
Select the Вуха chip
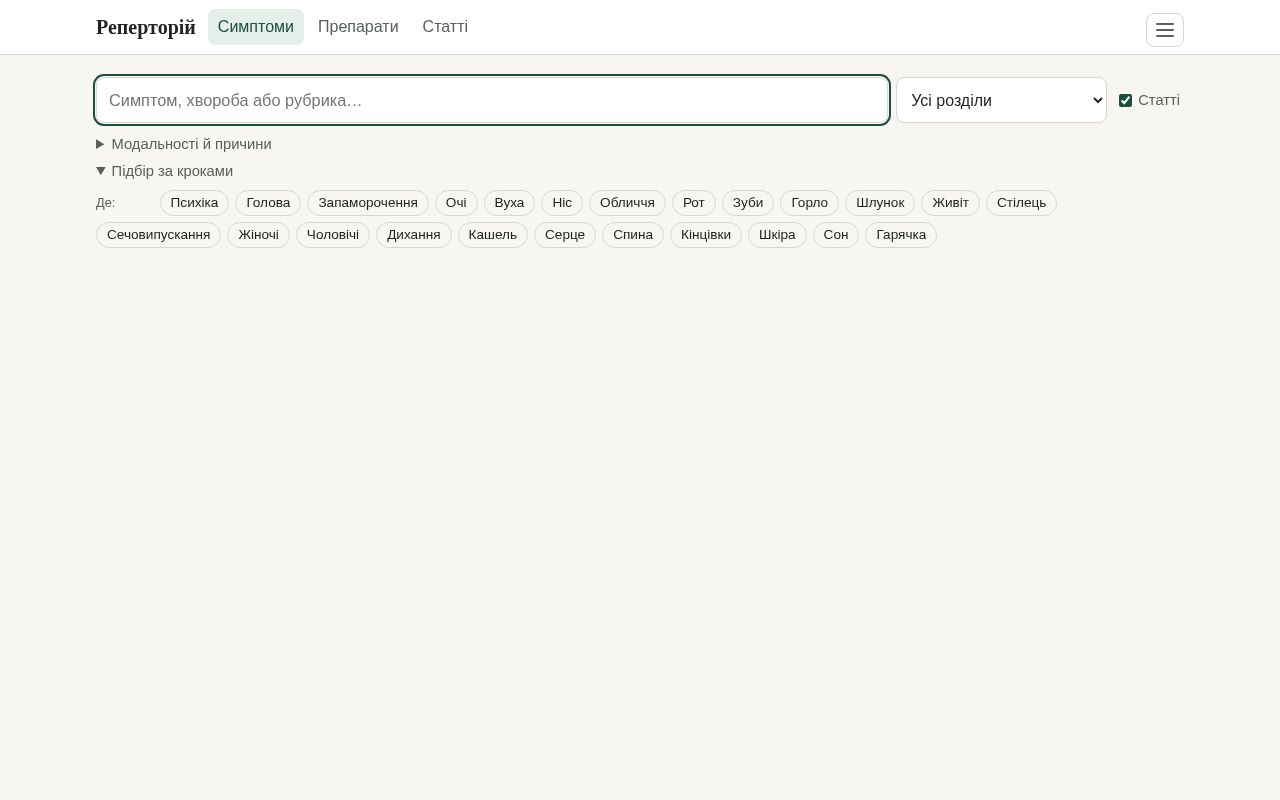point(509,203)
